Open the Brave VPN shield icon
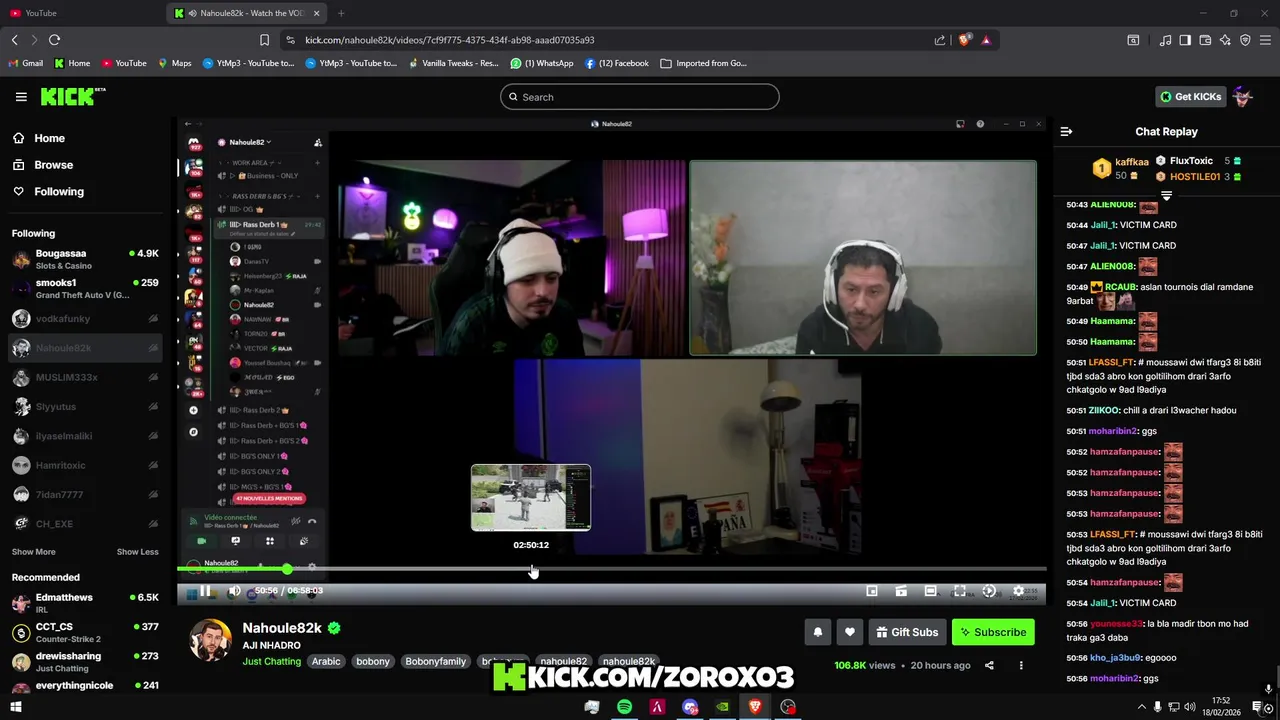Viewport: 1280px width, 720px height. (1245, 40)
